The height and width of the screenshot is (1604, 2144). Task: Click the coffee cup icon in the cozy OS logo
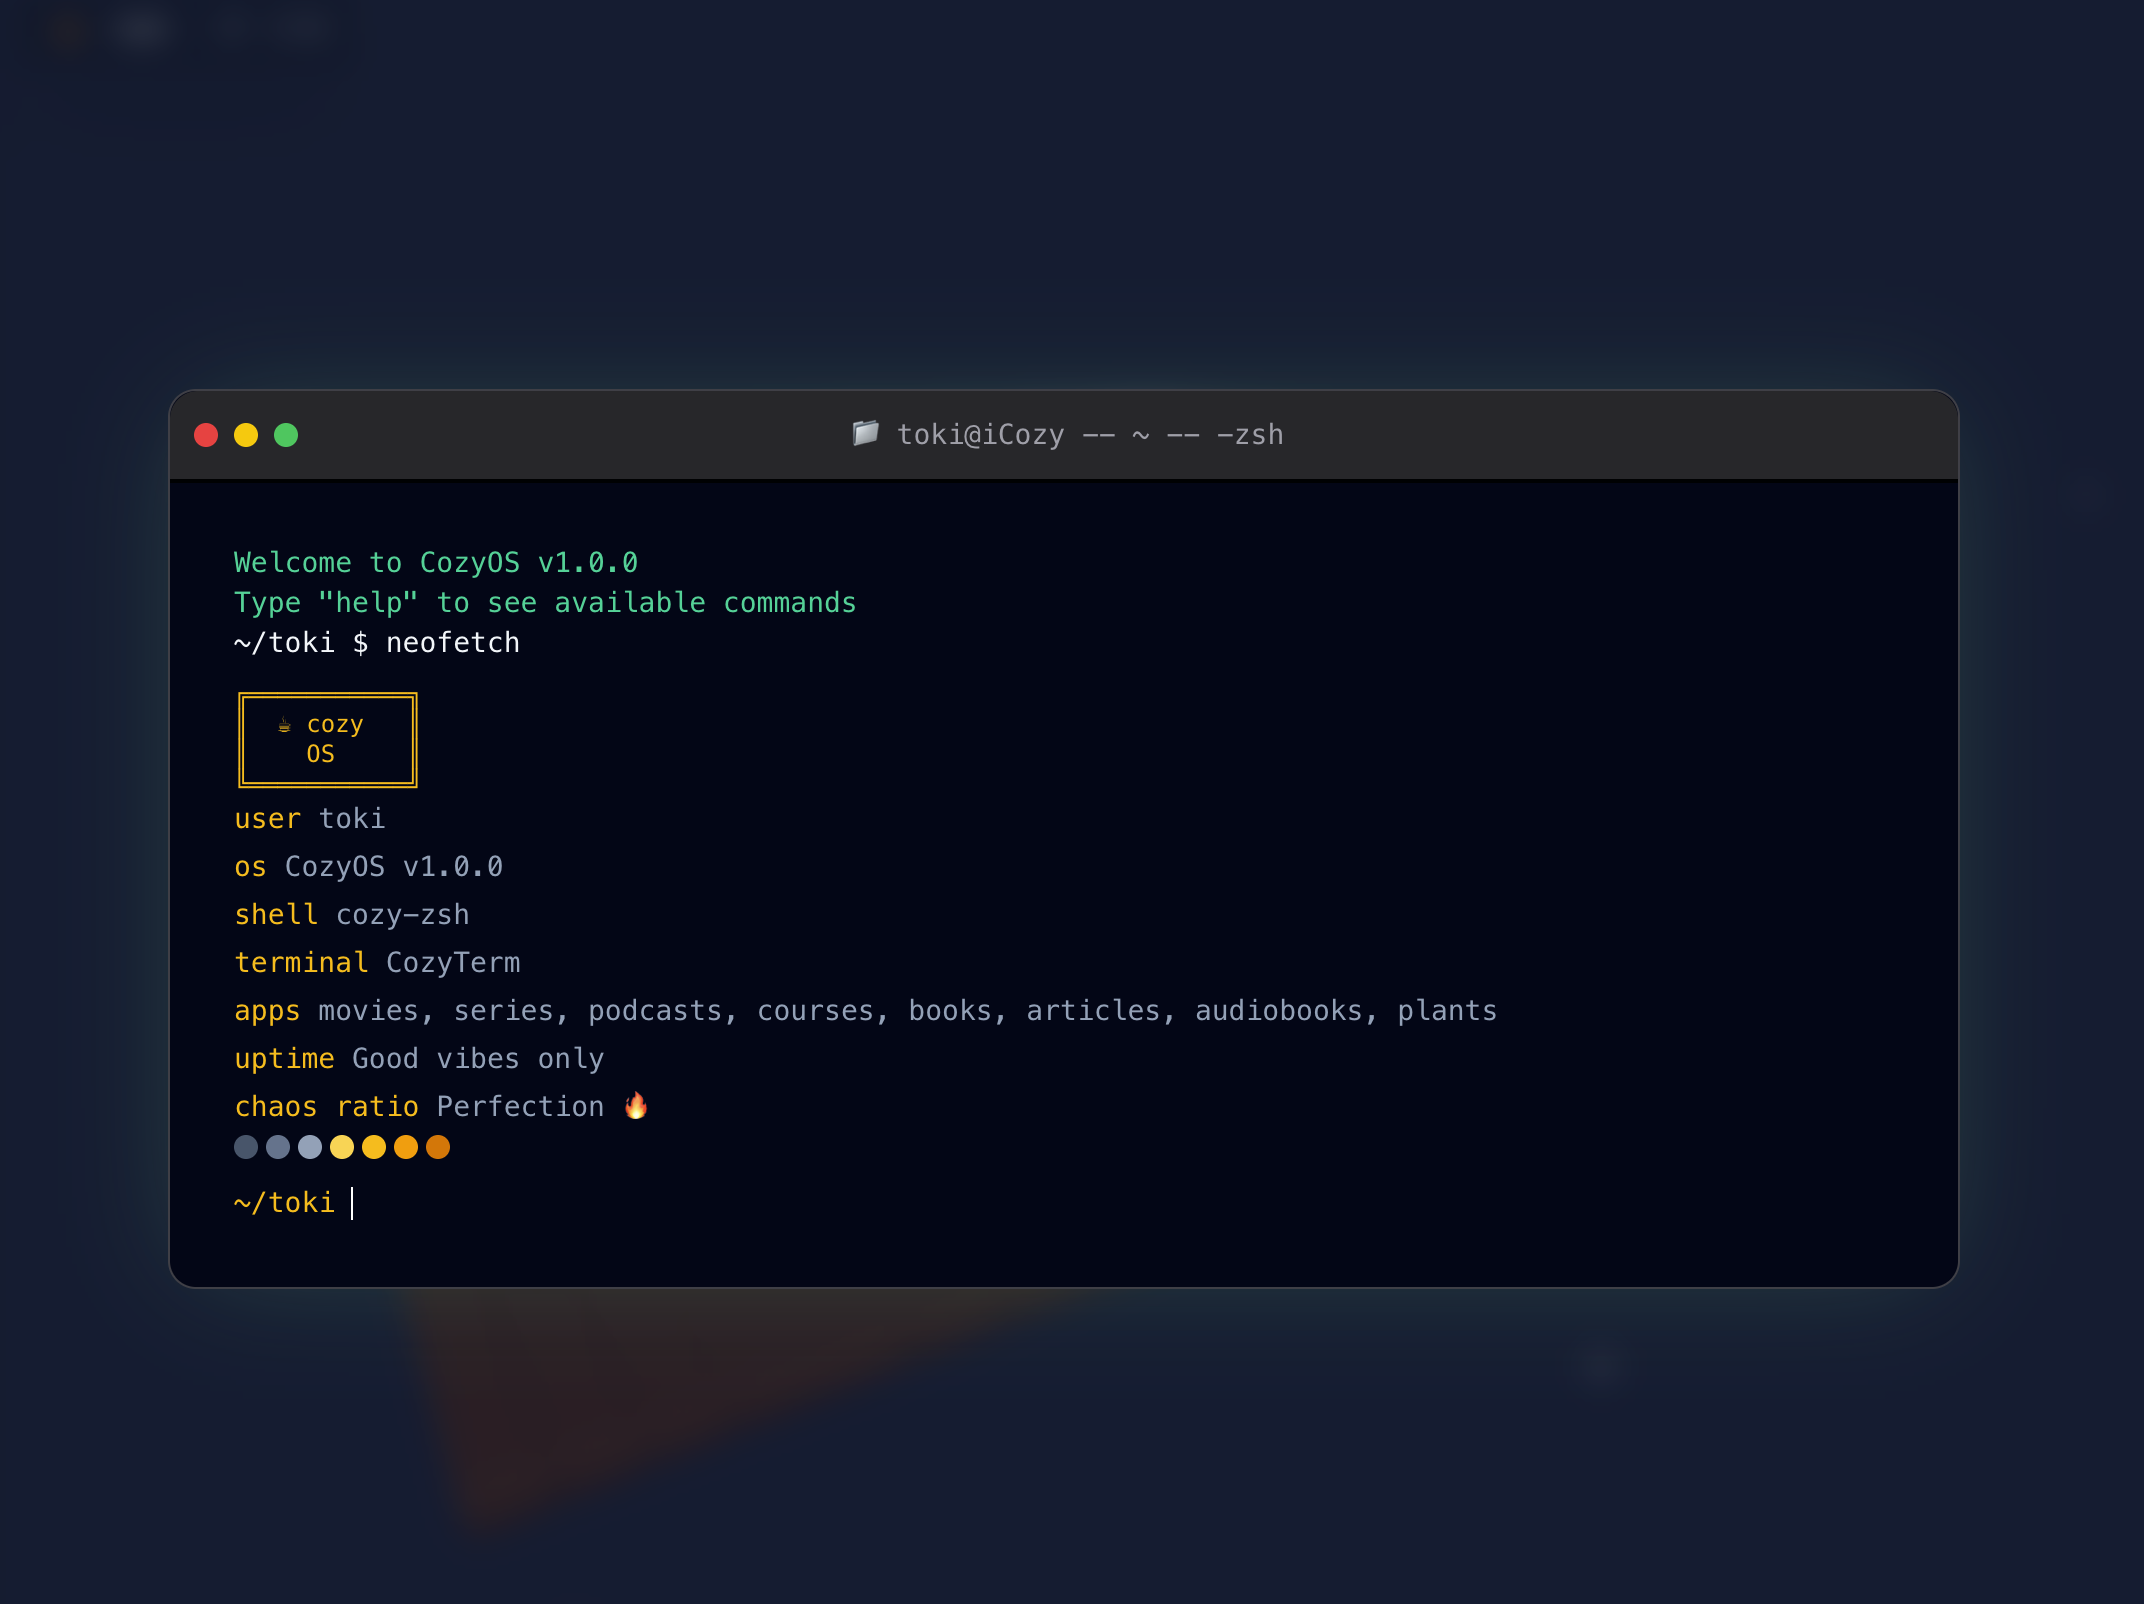point(285,724)
